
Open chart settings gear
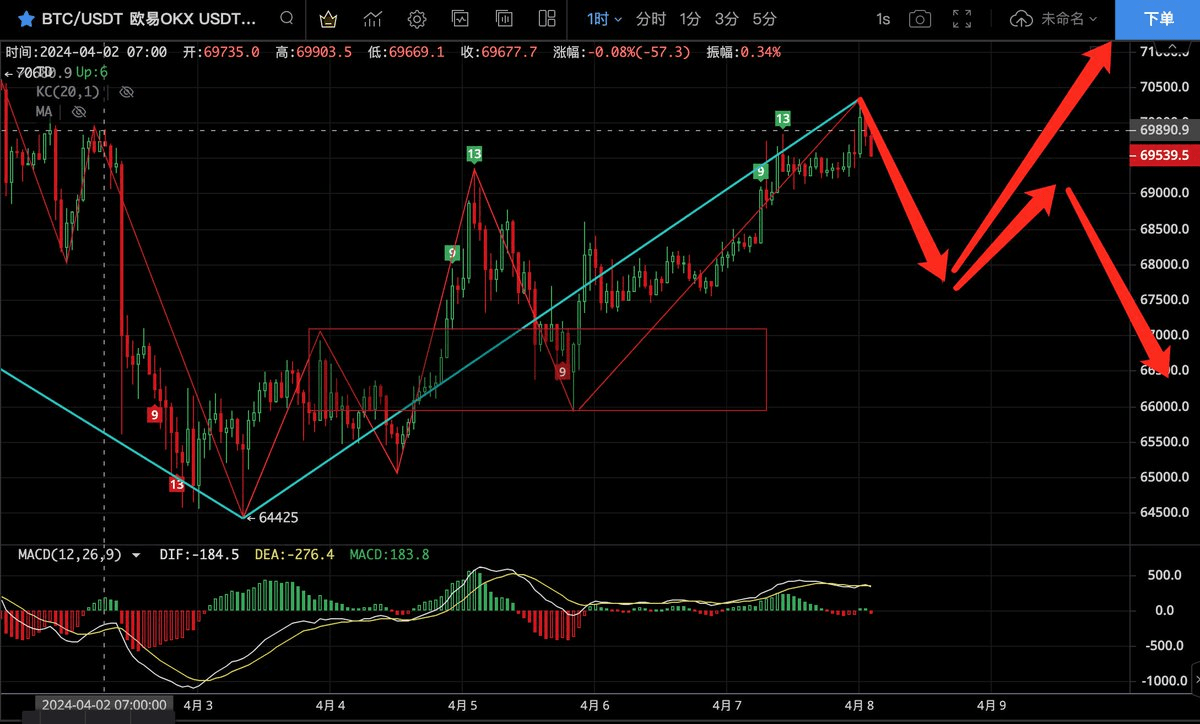(417, 19)
